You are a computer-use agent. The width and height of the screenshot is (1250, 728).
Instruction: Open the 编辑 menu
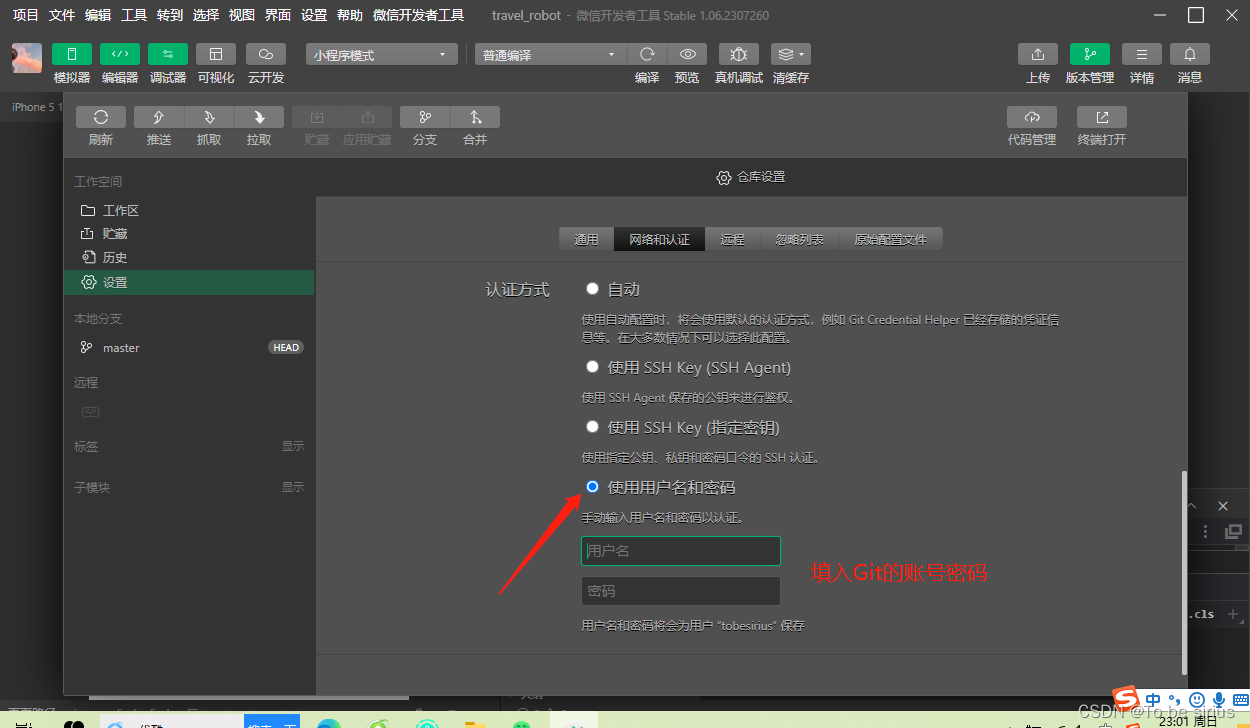click(98, 15)
